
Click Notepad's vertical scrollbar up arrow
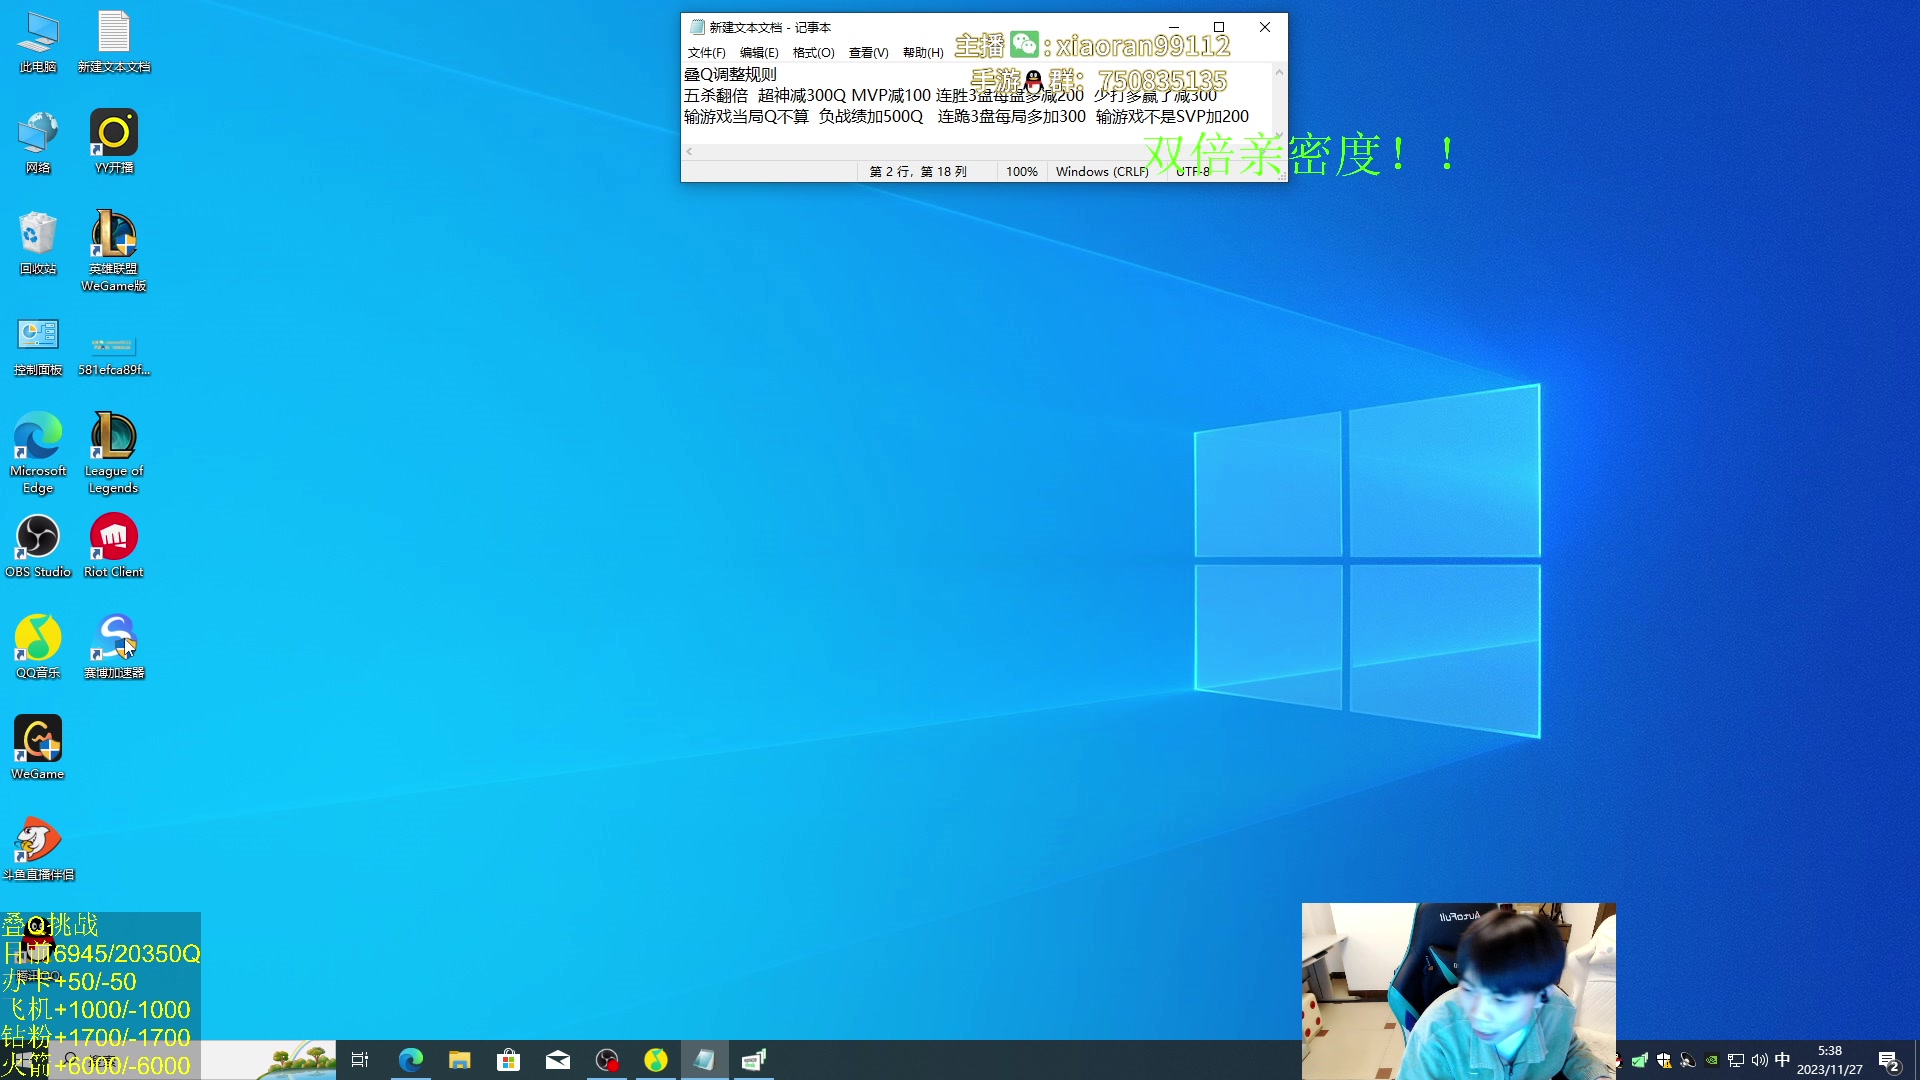point(1279,72)
